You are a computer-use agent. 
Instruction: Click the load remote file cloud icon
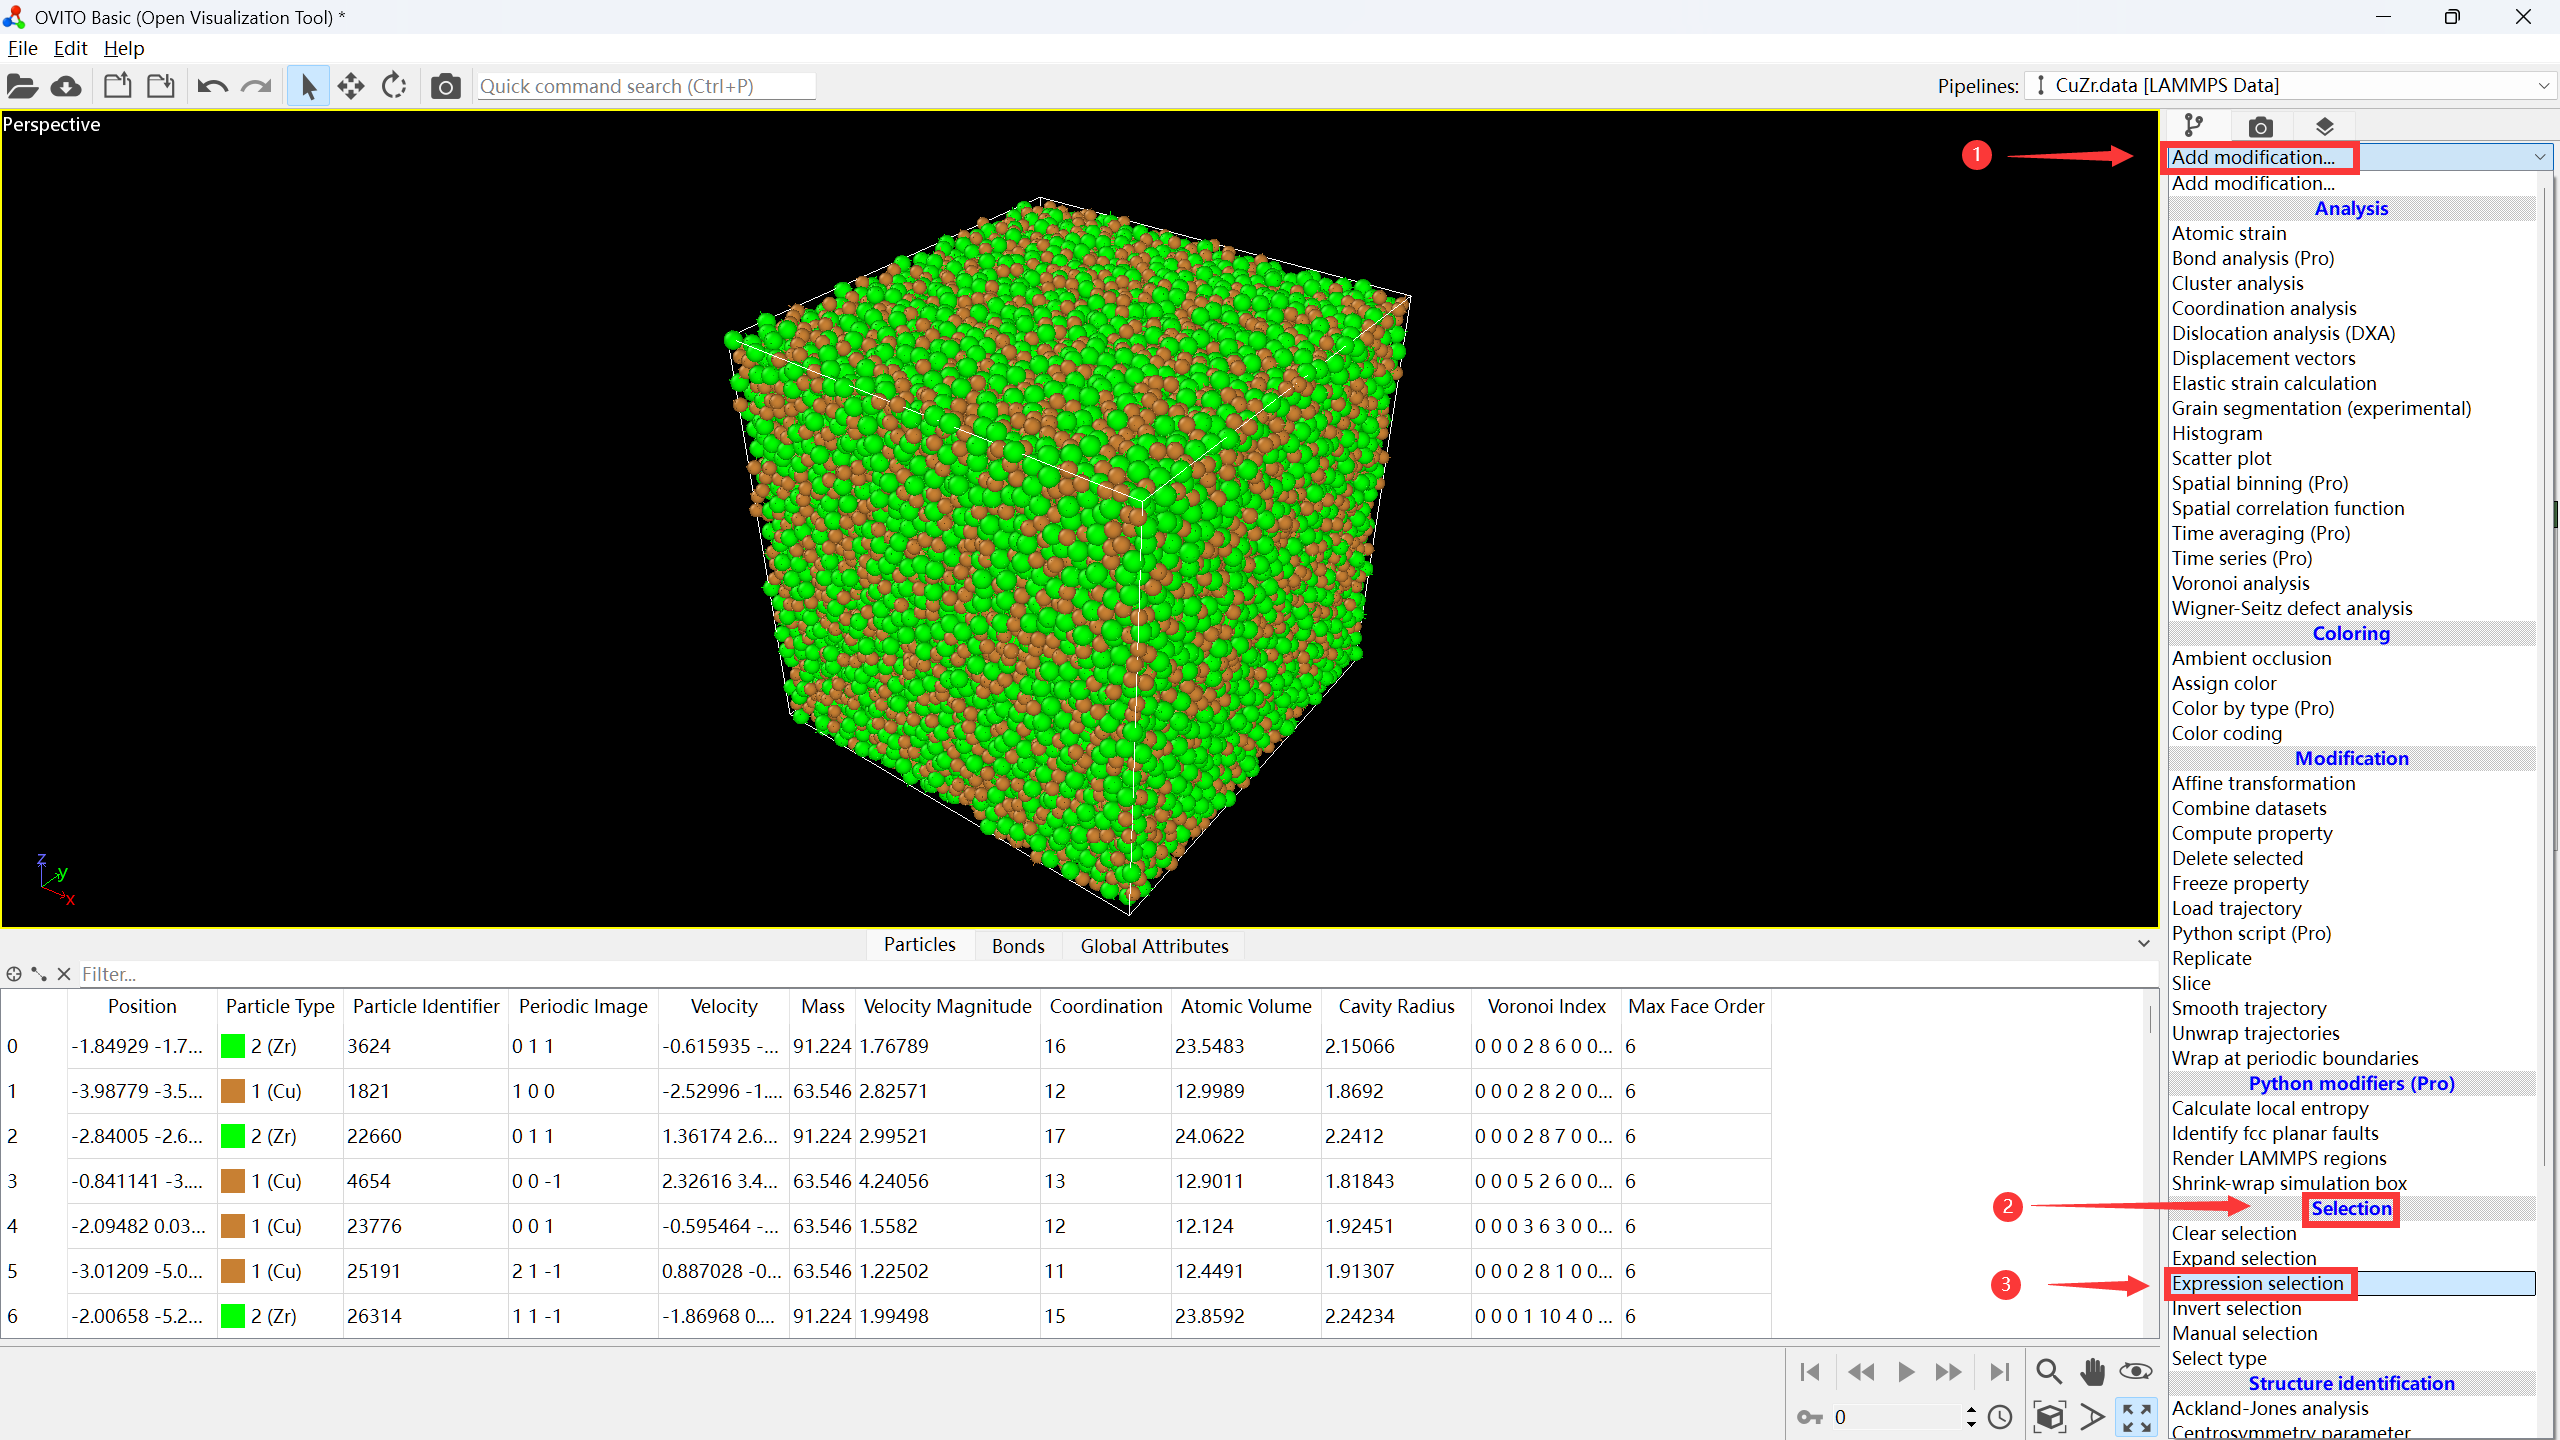pyautogui.click(x=66, y=87)
